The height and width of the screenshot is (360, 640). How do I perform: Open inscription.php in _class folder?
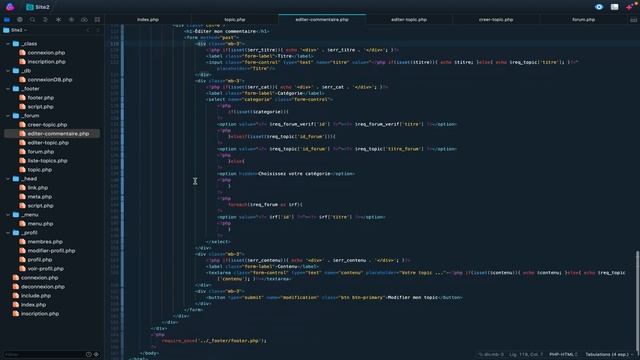(42, 62)
